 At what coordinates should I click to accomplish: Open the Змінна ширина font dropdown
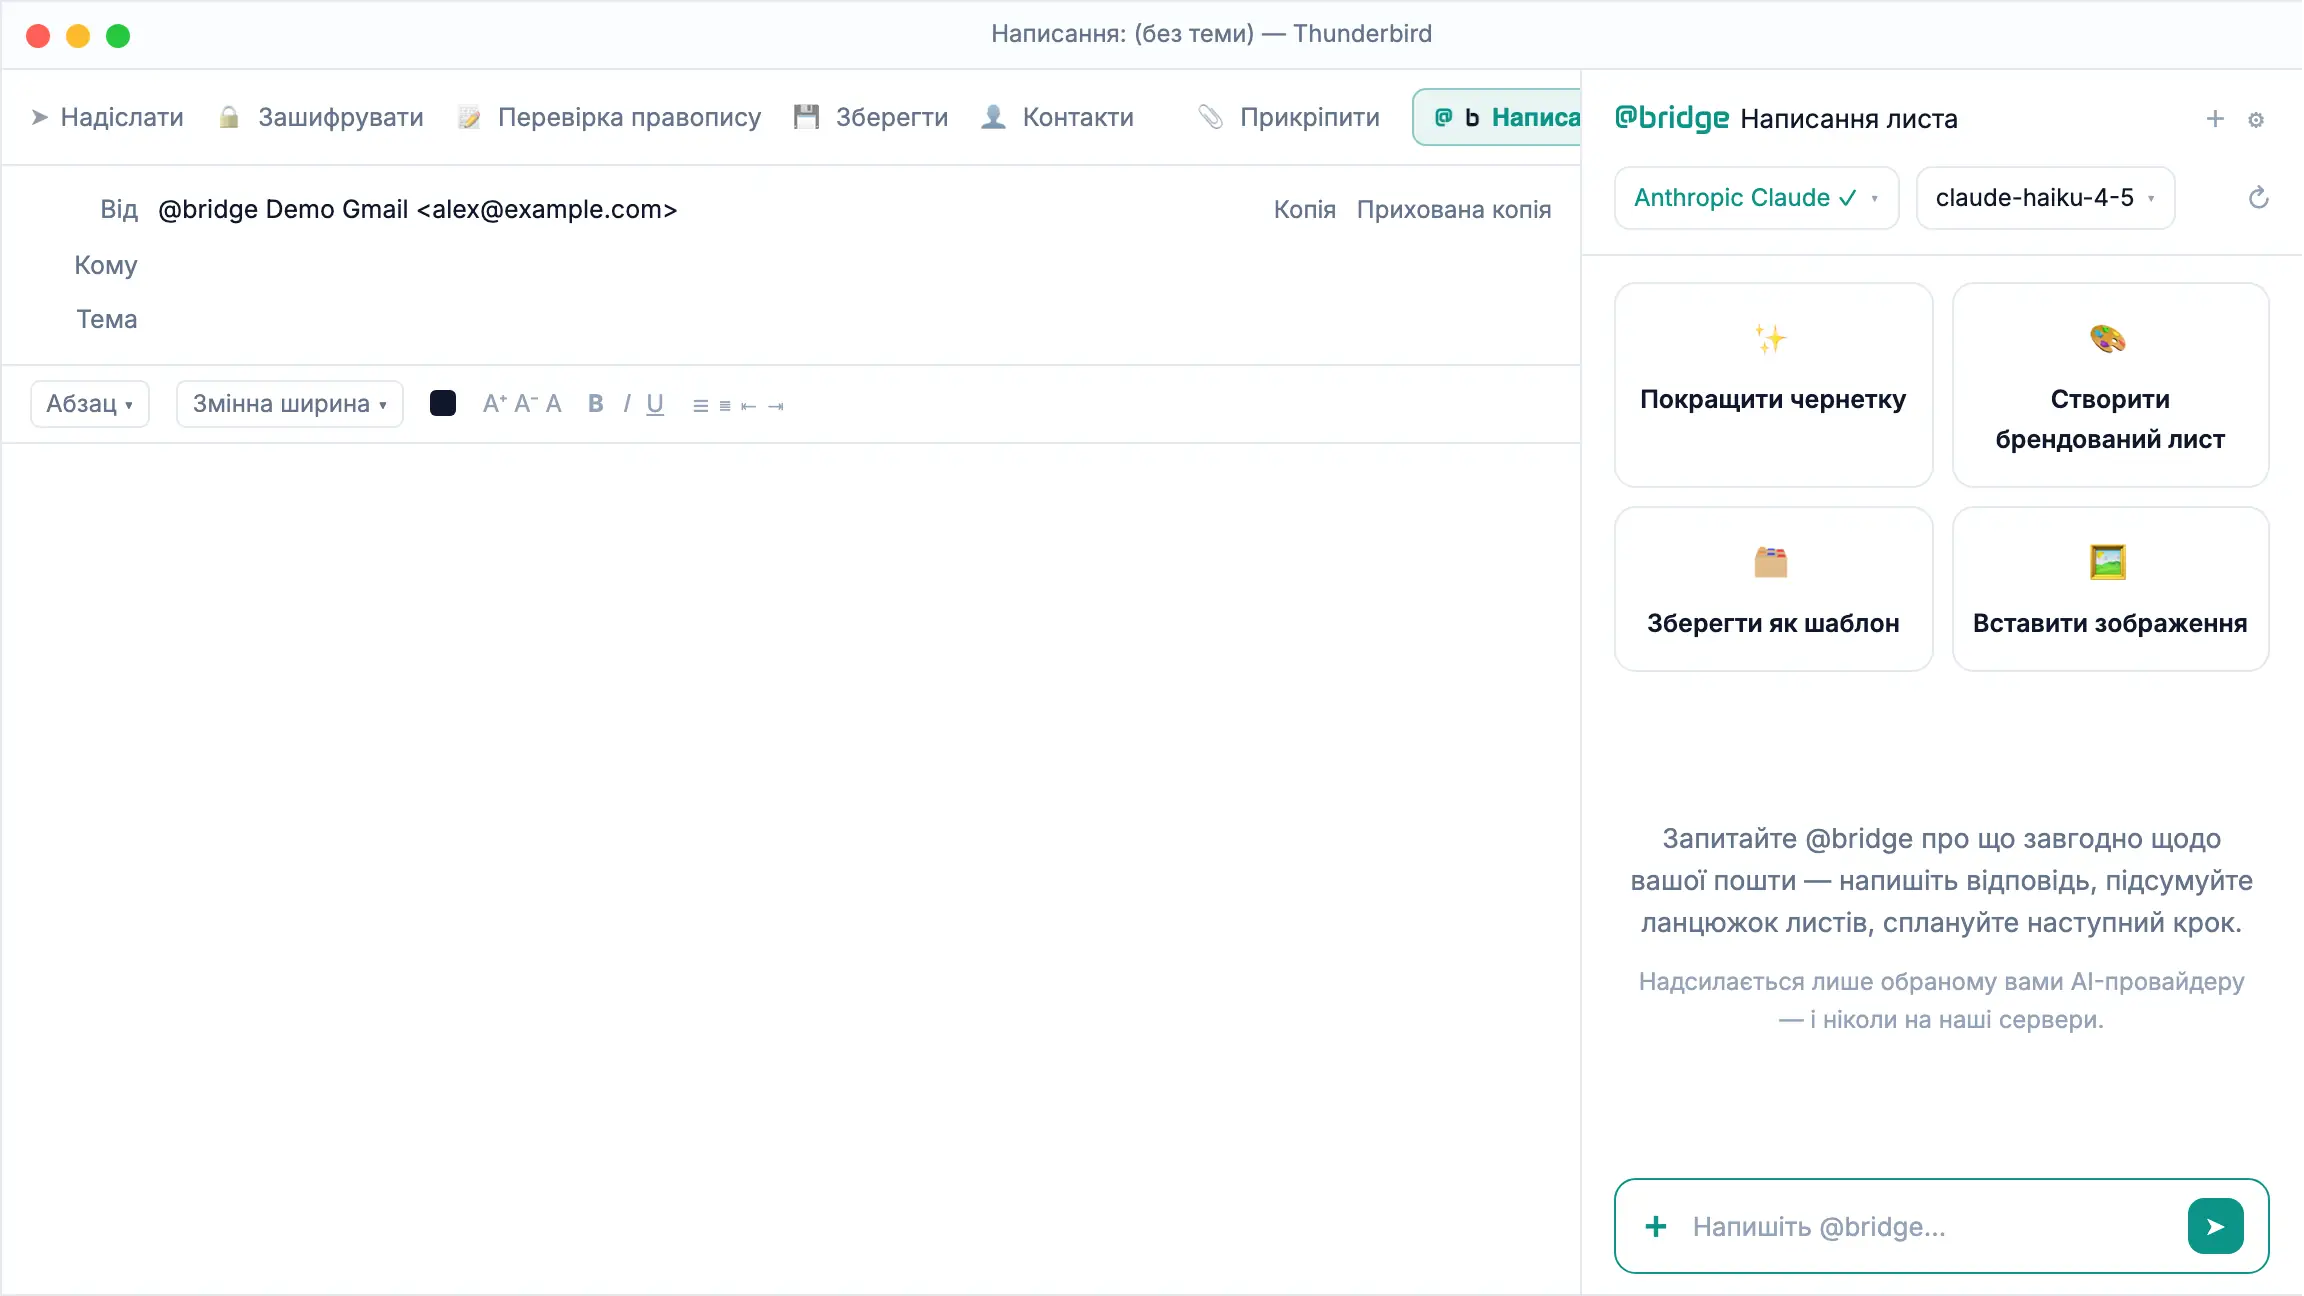290,404
